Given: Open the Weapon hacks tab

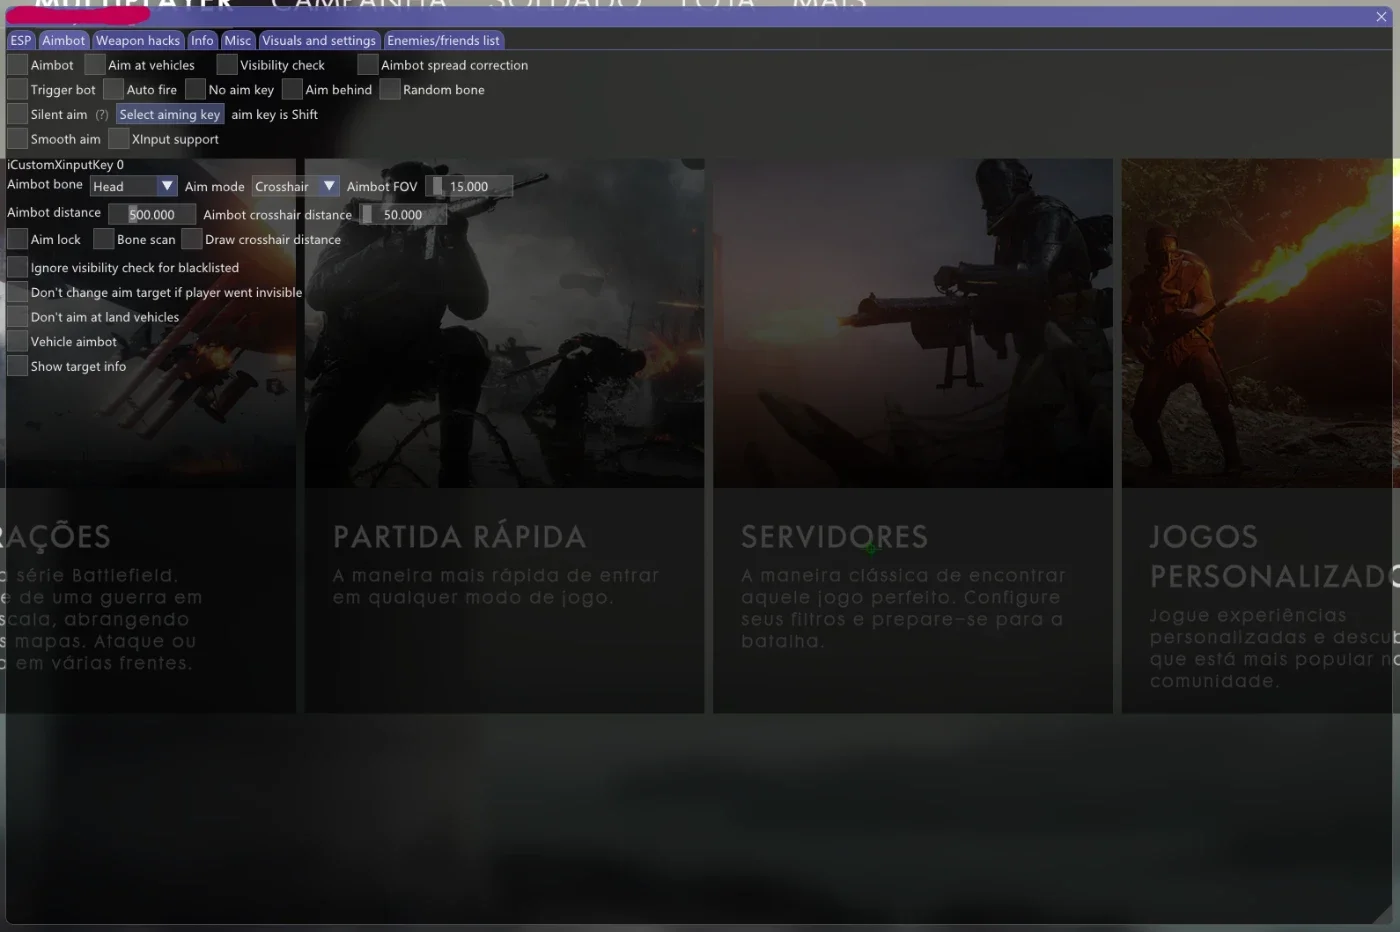Looking at the screenshot, I should click(138, 40).
